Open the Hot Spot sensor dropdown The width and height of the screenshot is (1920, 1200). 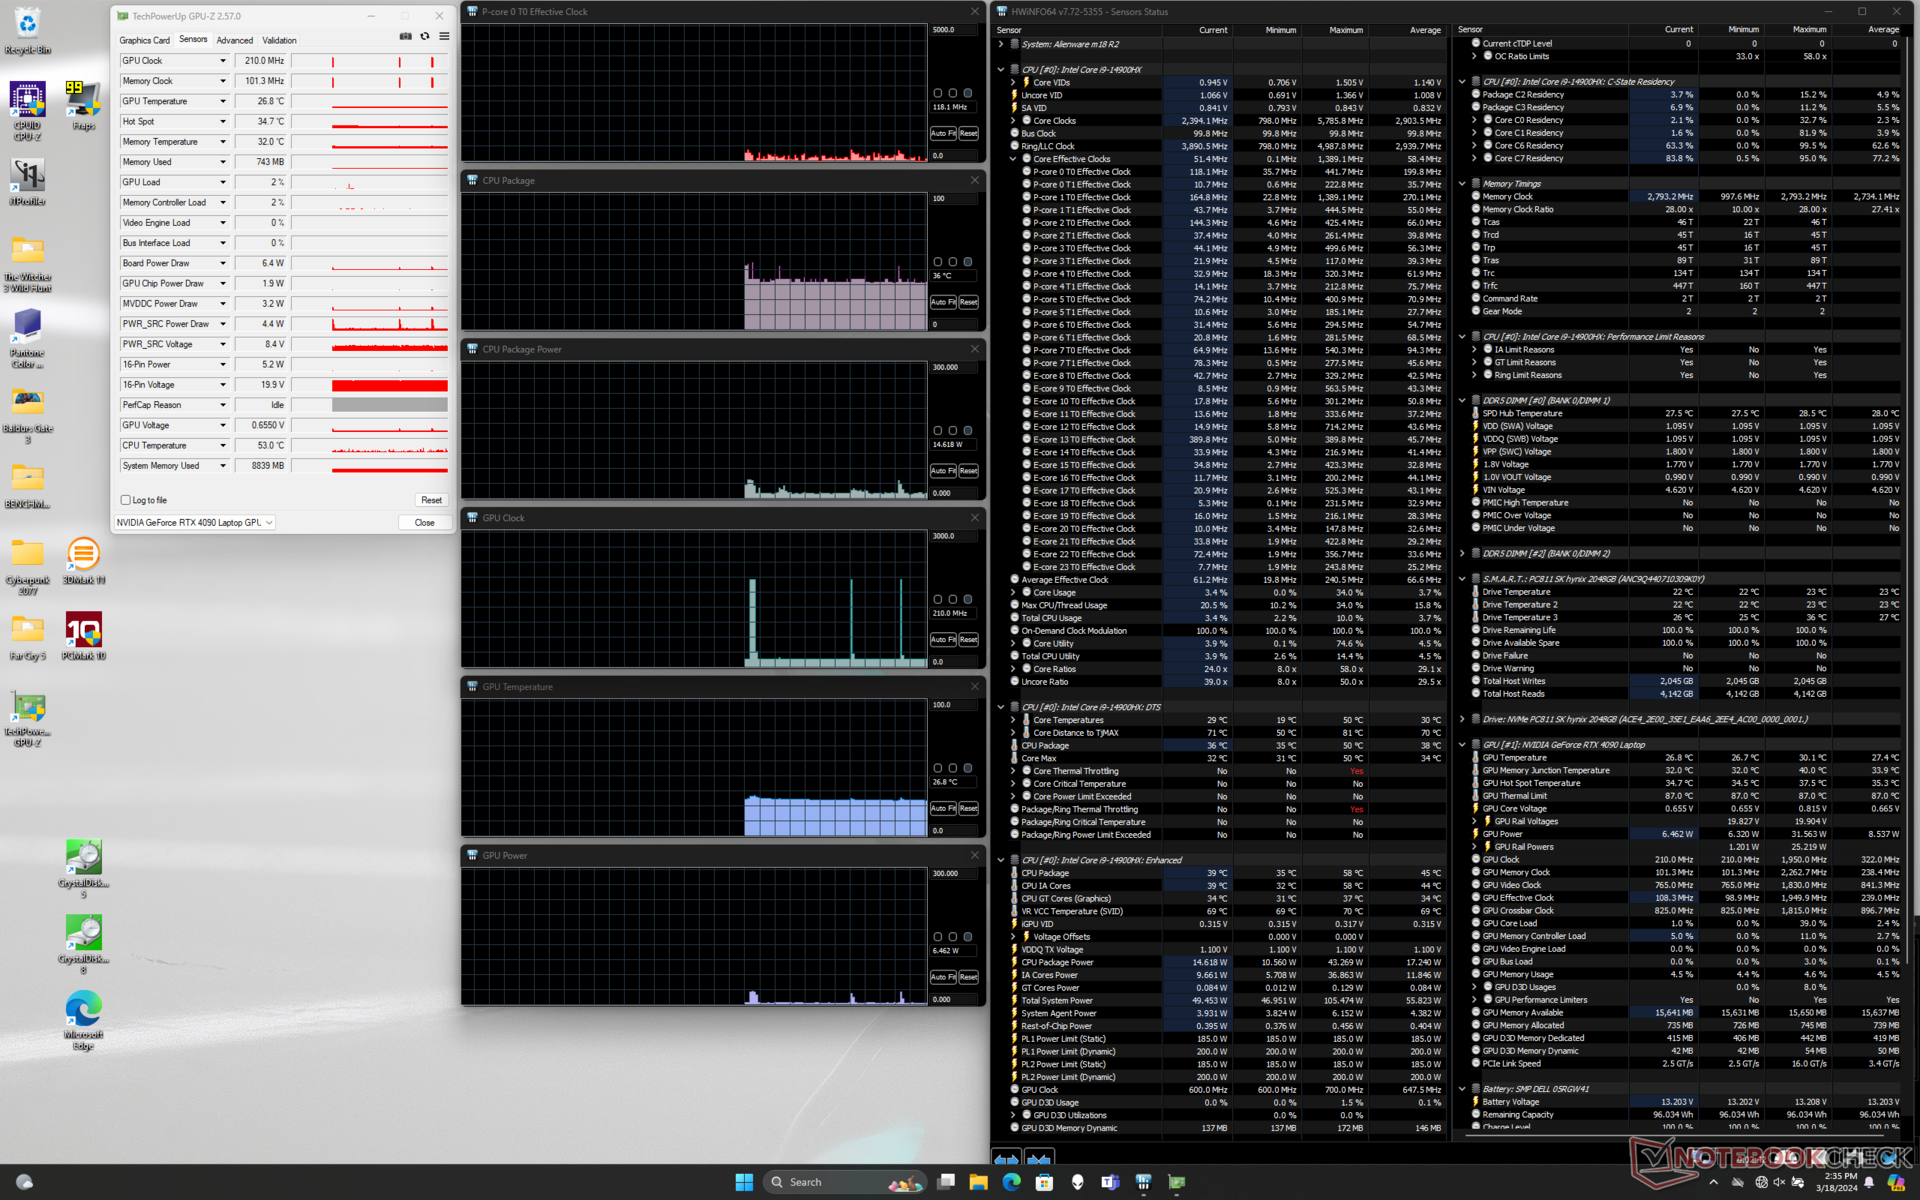[x=223, y=121]
